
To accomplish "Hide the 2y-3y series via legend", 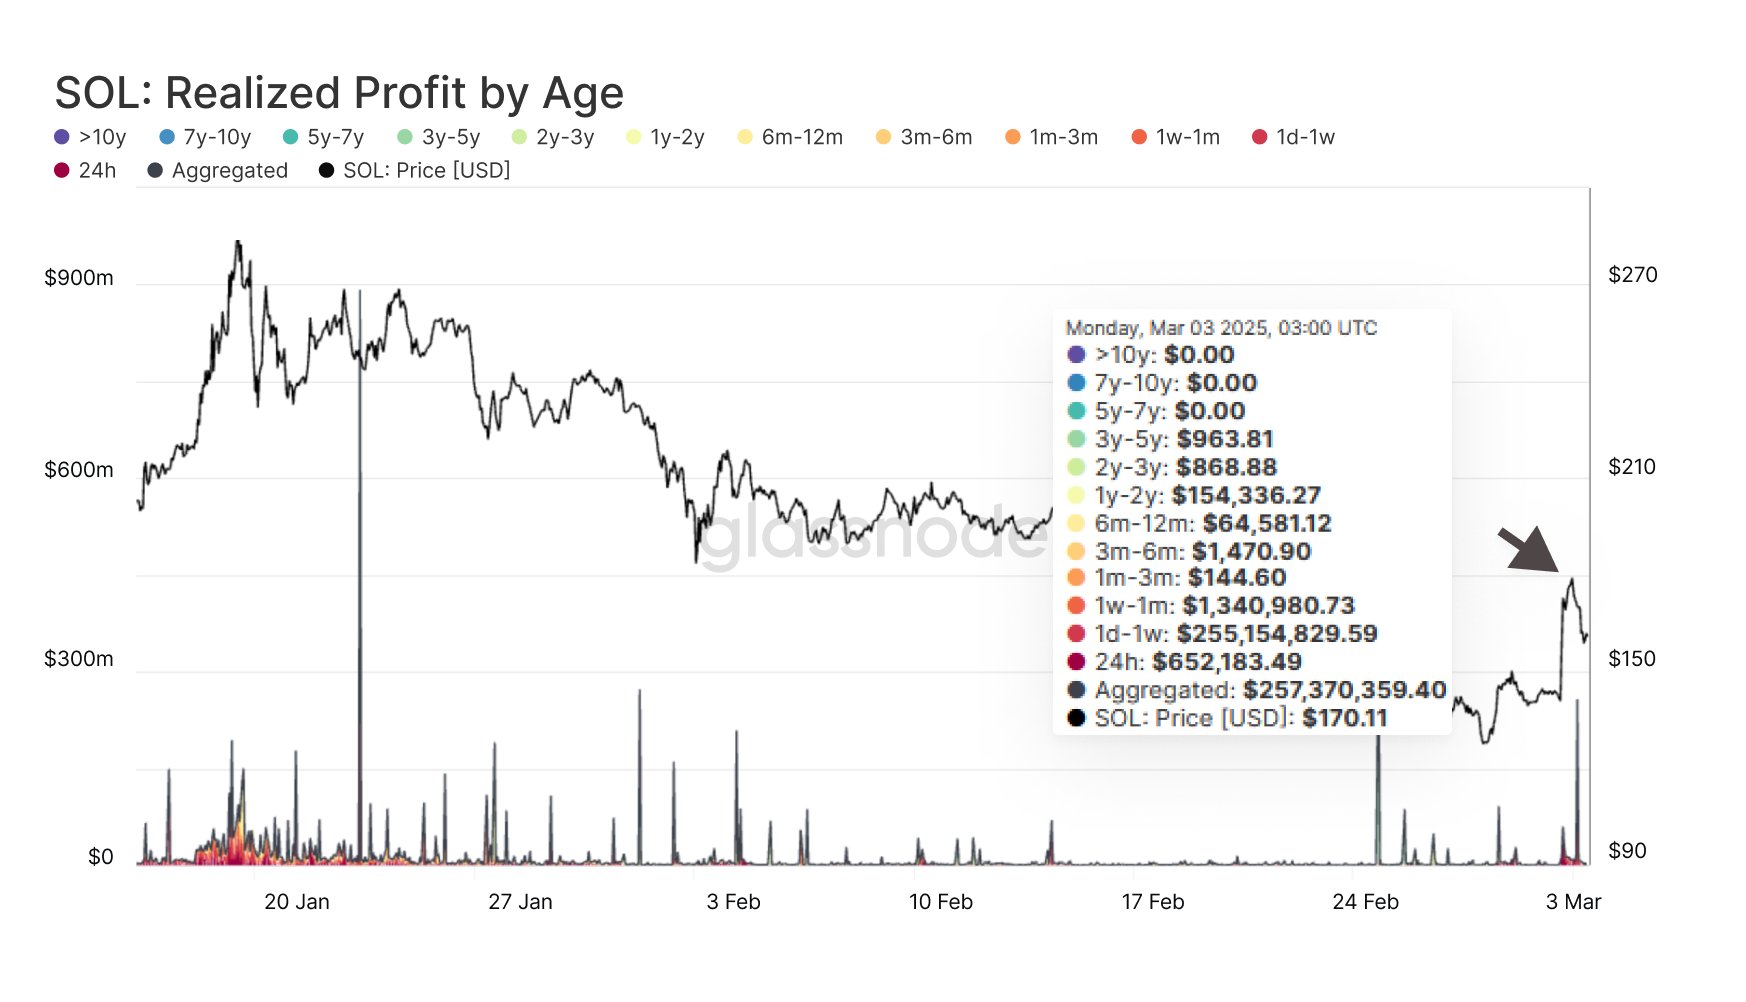I will click(553, 137).
